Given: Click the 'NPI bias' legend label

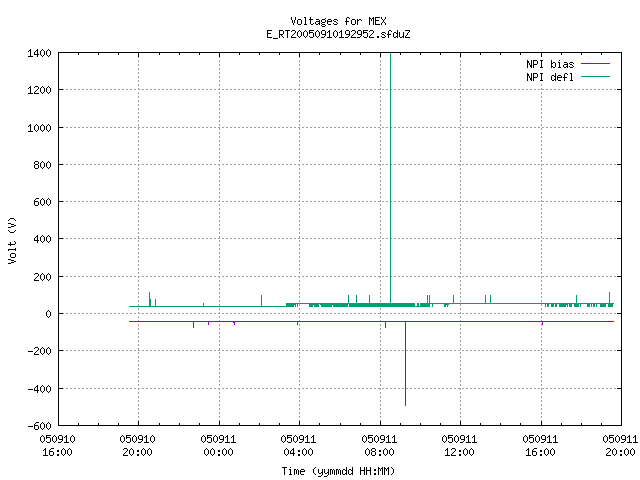Looking at the screenshot, I should [x=550, y=64].
